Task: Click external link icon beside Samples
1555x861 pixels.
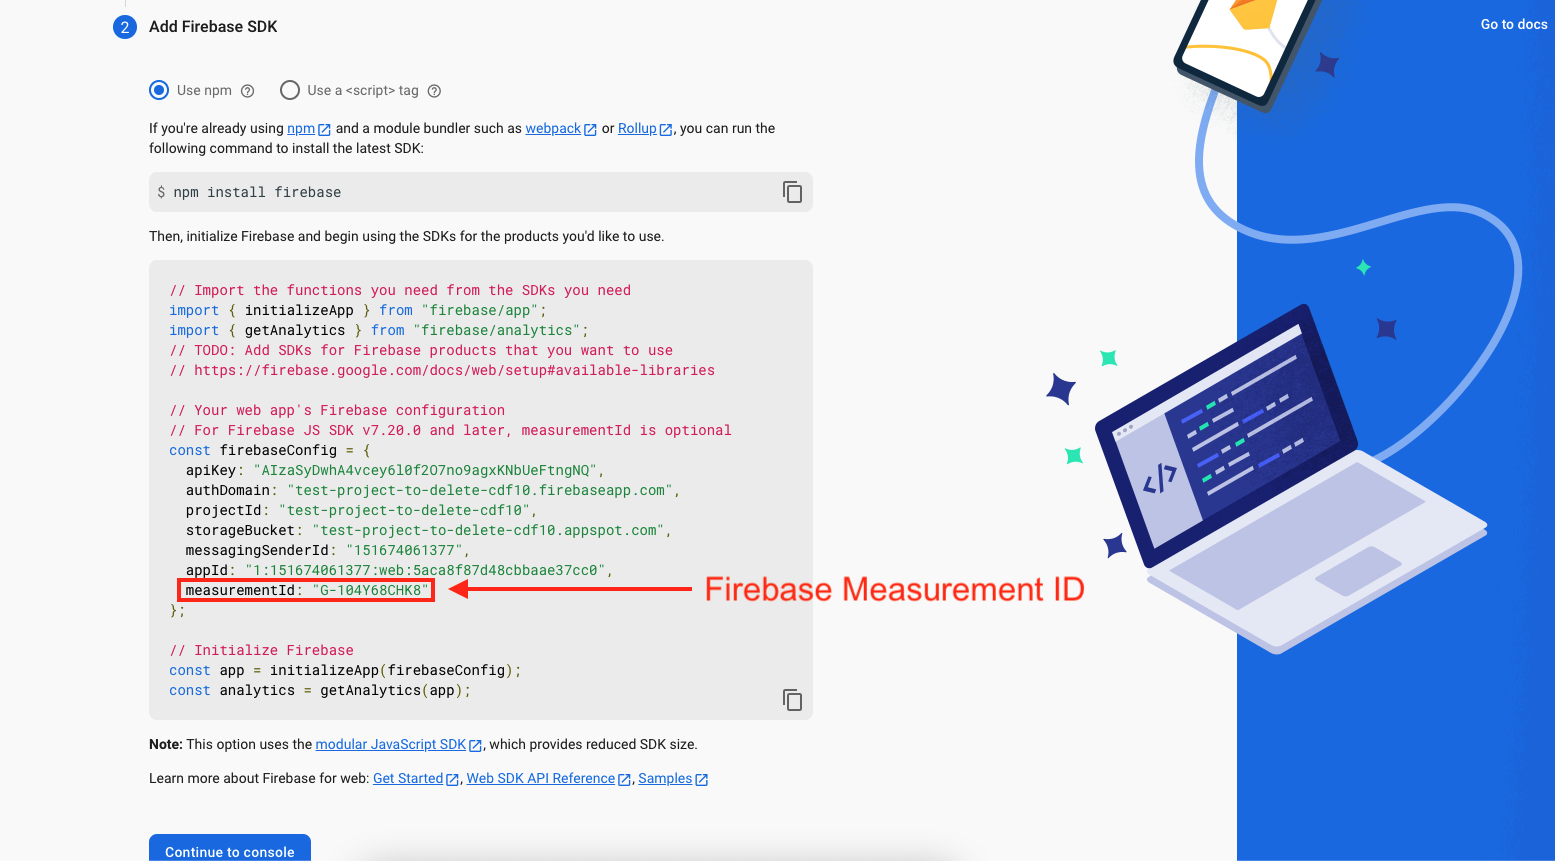Action: [702, 780]
